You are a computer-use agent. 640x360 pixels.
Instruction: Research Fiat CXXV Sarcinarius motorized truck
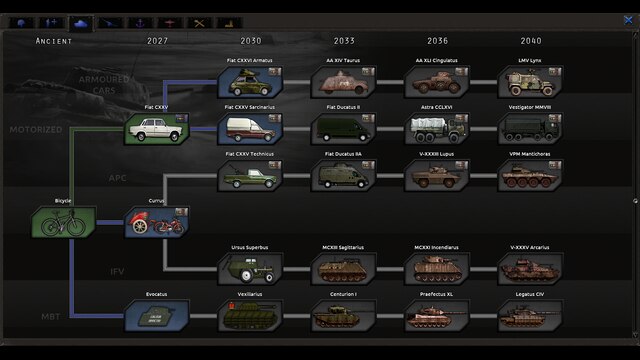pyautogui.click(x=250, y=129)
